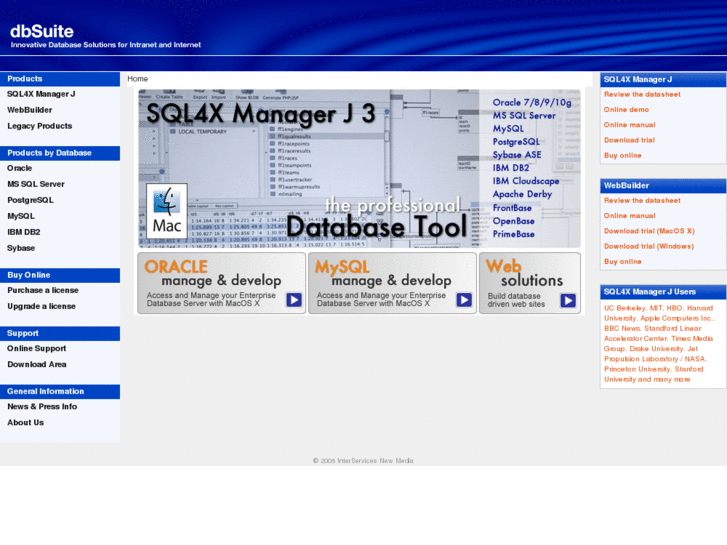Click the InterServices New Media copyright text
Image resolution: width=727 pixels, height=545 pixels.
tap(363, 461)
